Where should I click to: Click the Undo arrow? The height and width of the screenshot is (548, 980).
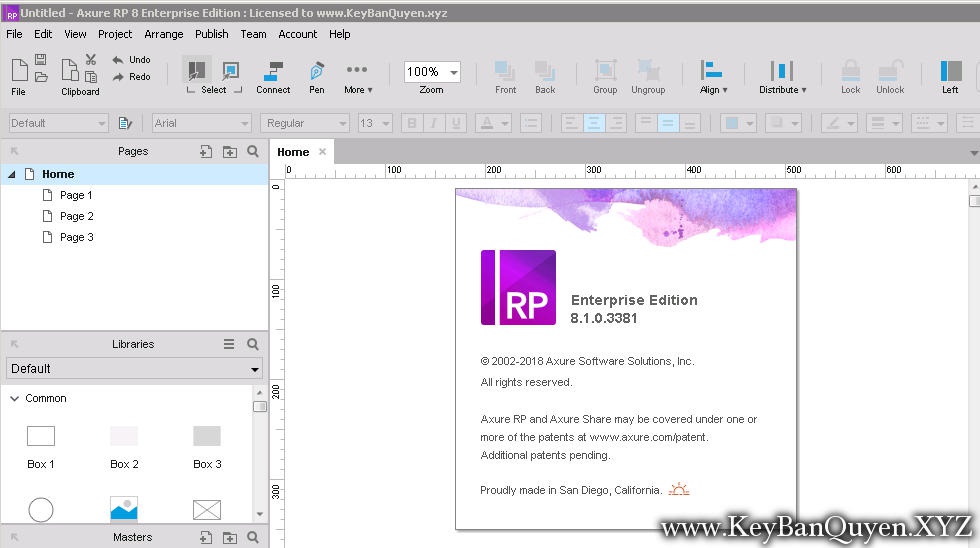point(118,60)
